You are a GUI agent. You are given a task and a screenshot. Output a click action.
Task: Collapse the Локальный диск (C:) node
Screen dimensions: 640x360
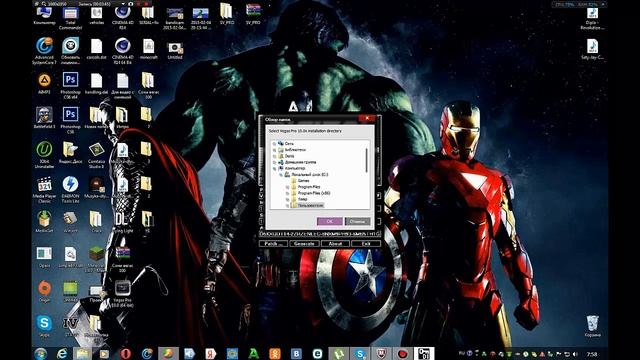(x=281, y=174)
